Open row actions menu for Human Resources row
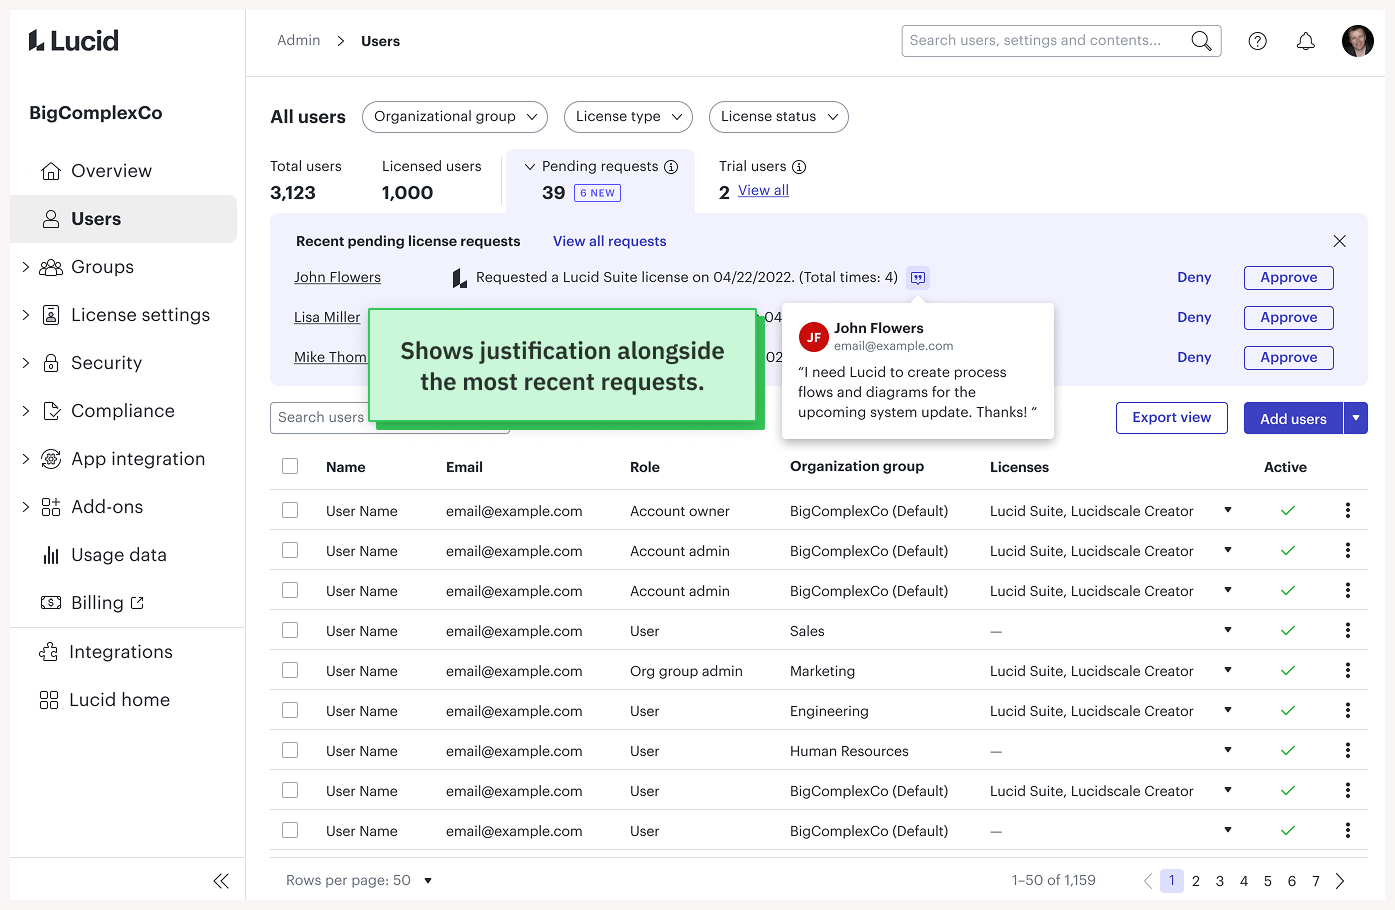This screenshot has height=910, width=1395. click(1348, 751)
